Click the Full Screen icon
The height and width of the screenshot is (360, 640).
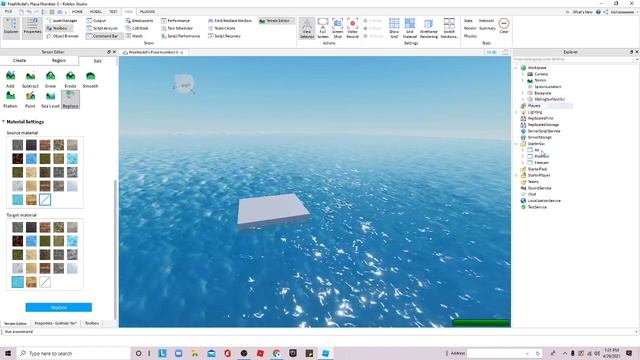[x=323, y=28]
